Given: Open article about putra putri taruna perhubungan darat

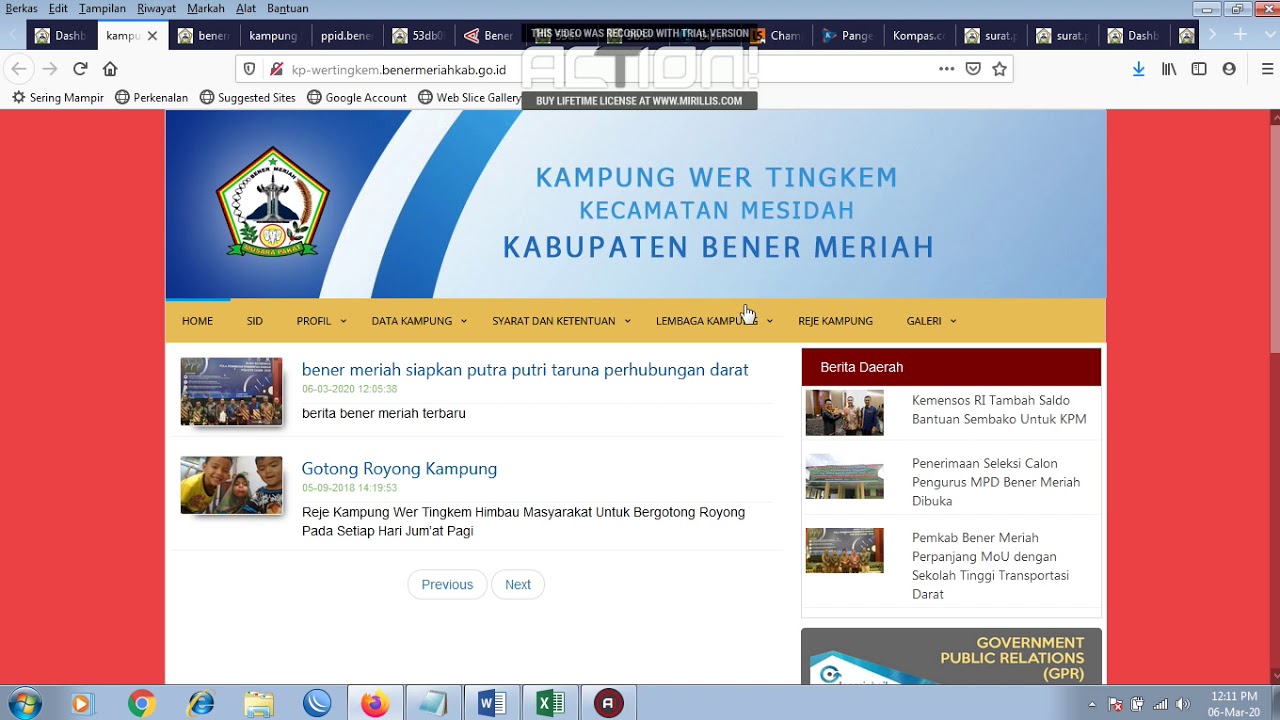Looking at the screenshot, I should point(525,370).
